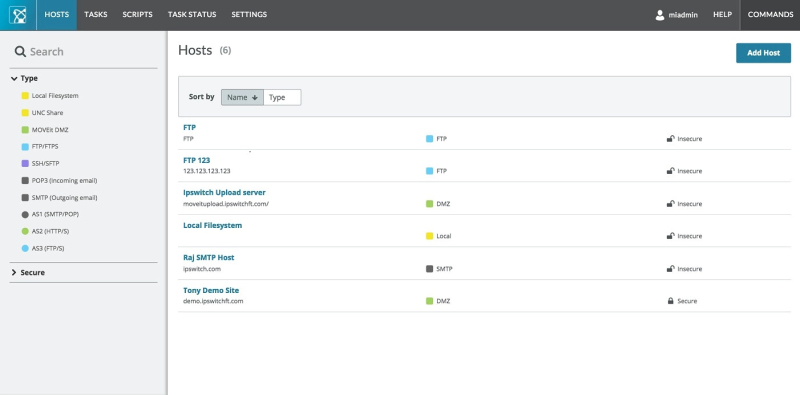Click green DMZ square for Tony Demo Site
Image resolution: width=800 pixels, height=395 pixels.
click(x=430, y=301)
